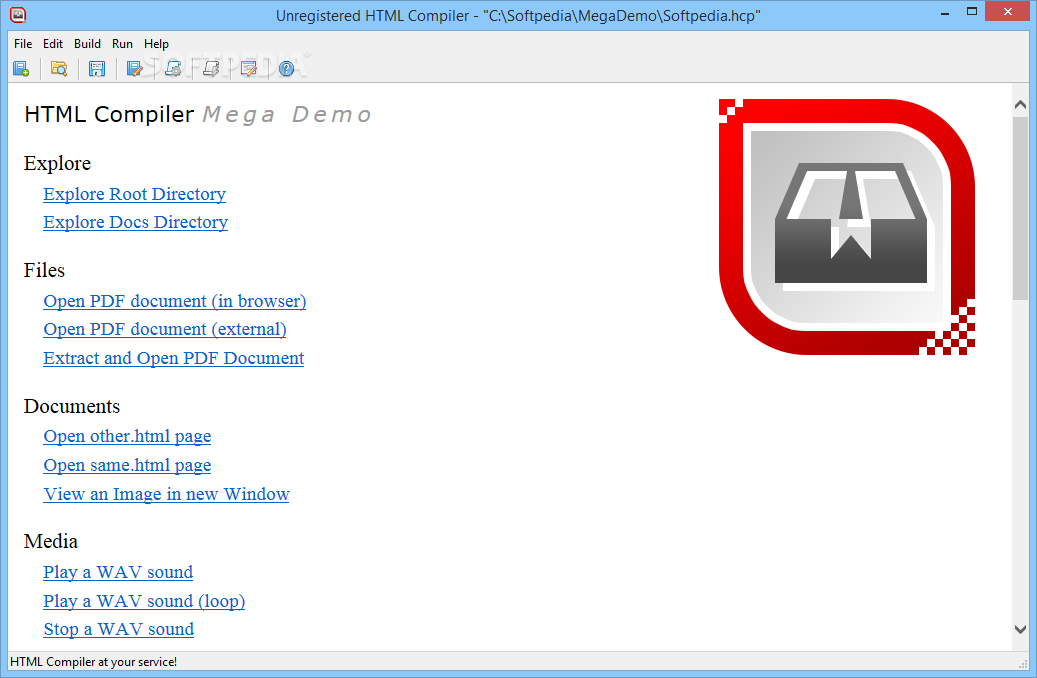This screenshot has width=1037, height=678.
Task: Open PDF document in browser link
Action: tap(175, 301)
